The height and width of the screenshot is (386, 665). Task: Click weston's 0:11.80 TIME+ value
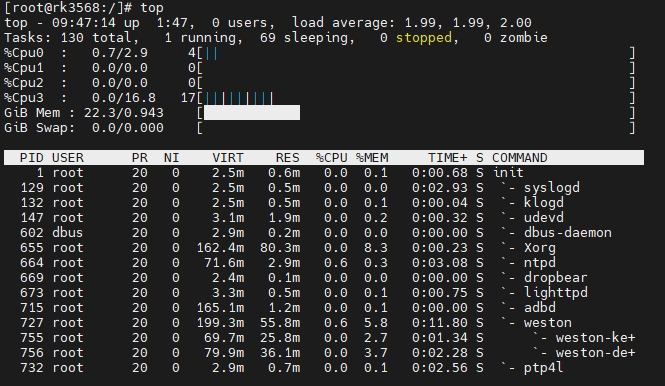439,322
